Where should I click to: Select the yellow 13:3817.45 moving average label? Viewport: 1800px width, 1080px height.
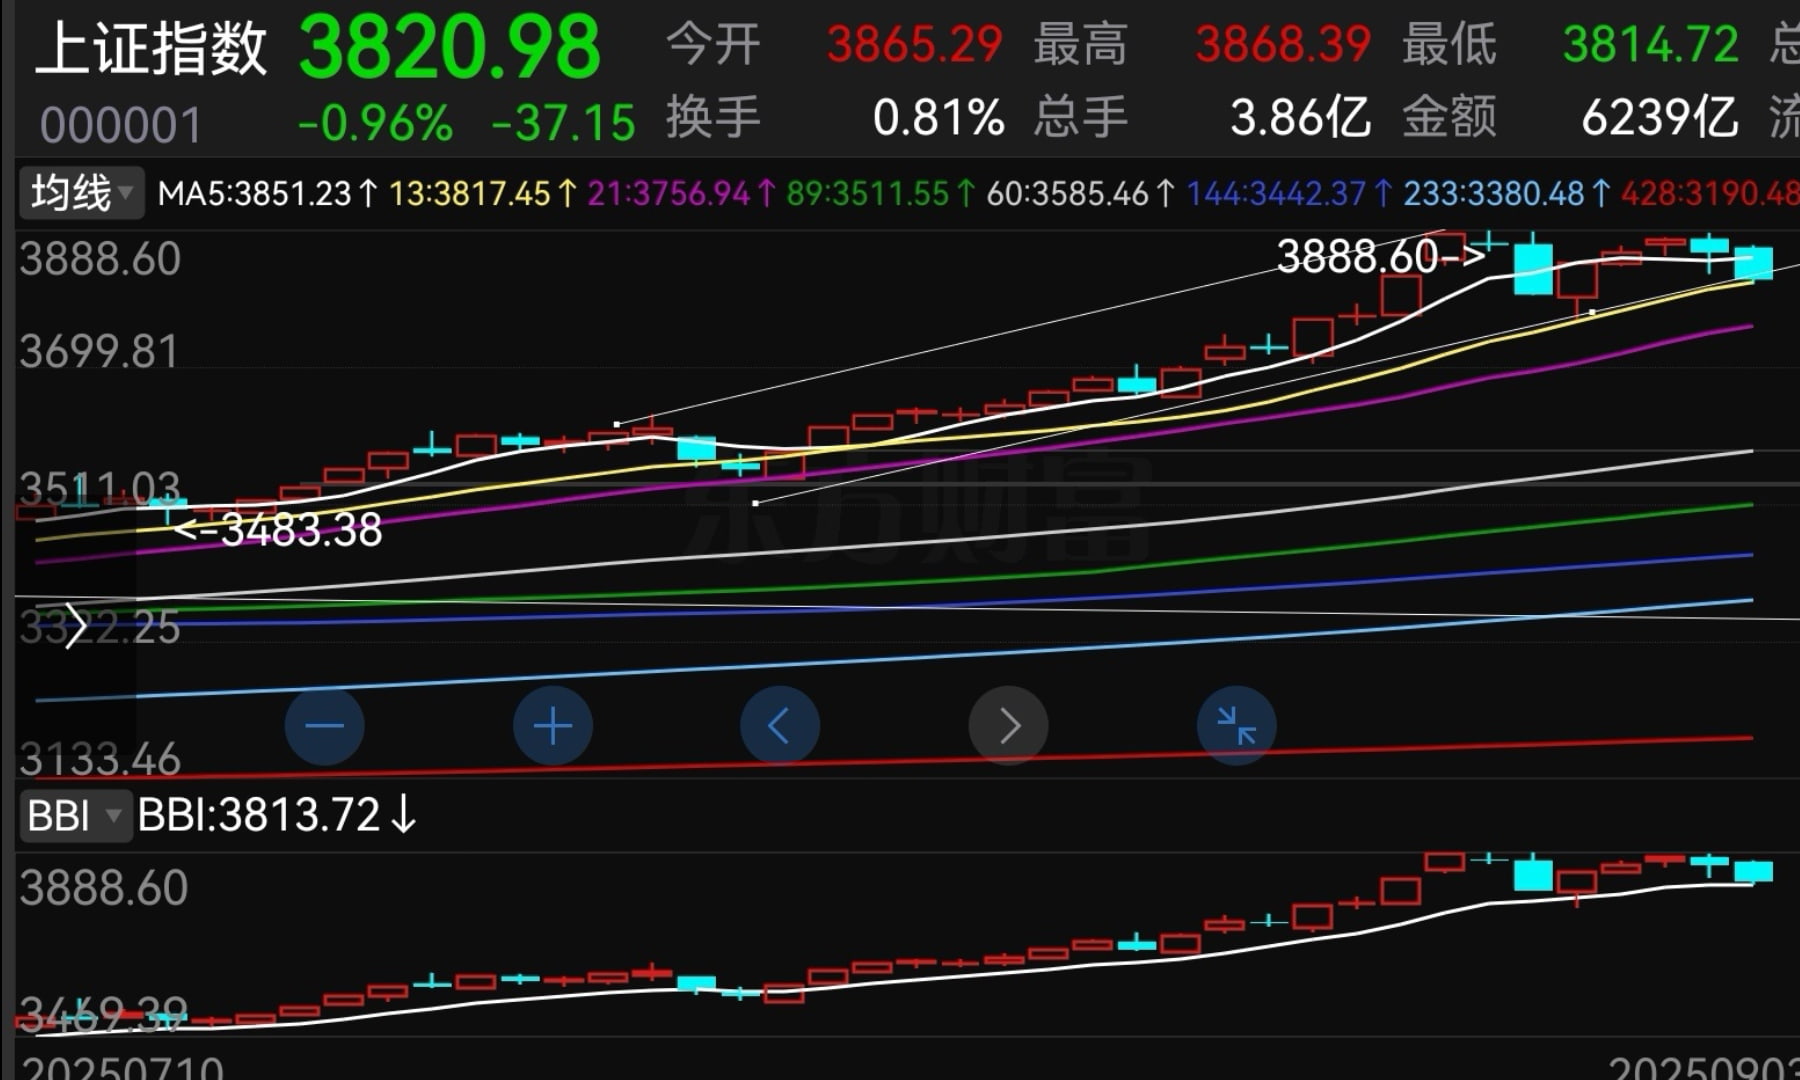click(x=481, y=193)
